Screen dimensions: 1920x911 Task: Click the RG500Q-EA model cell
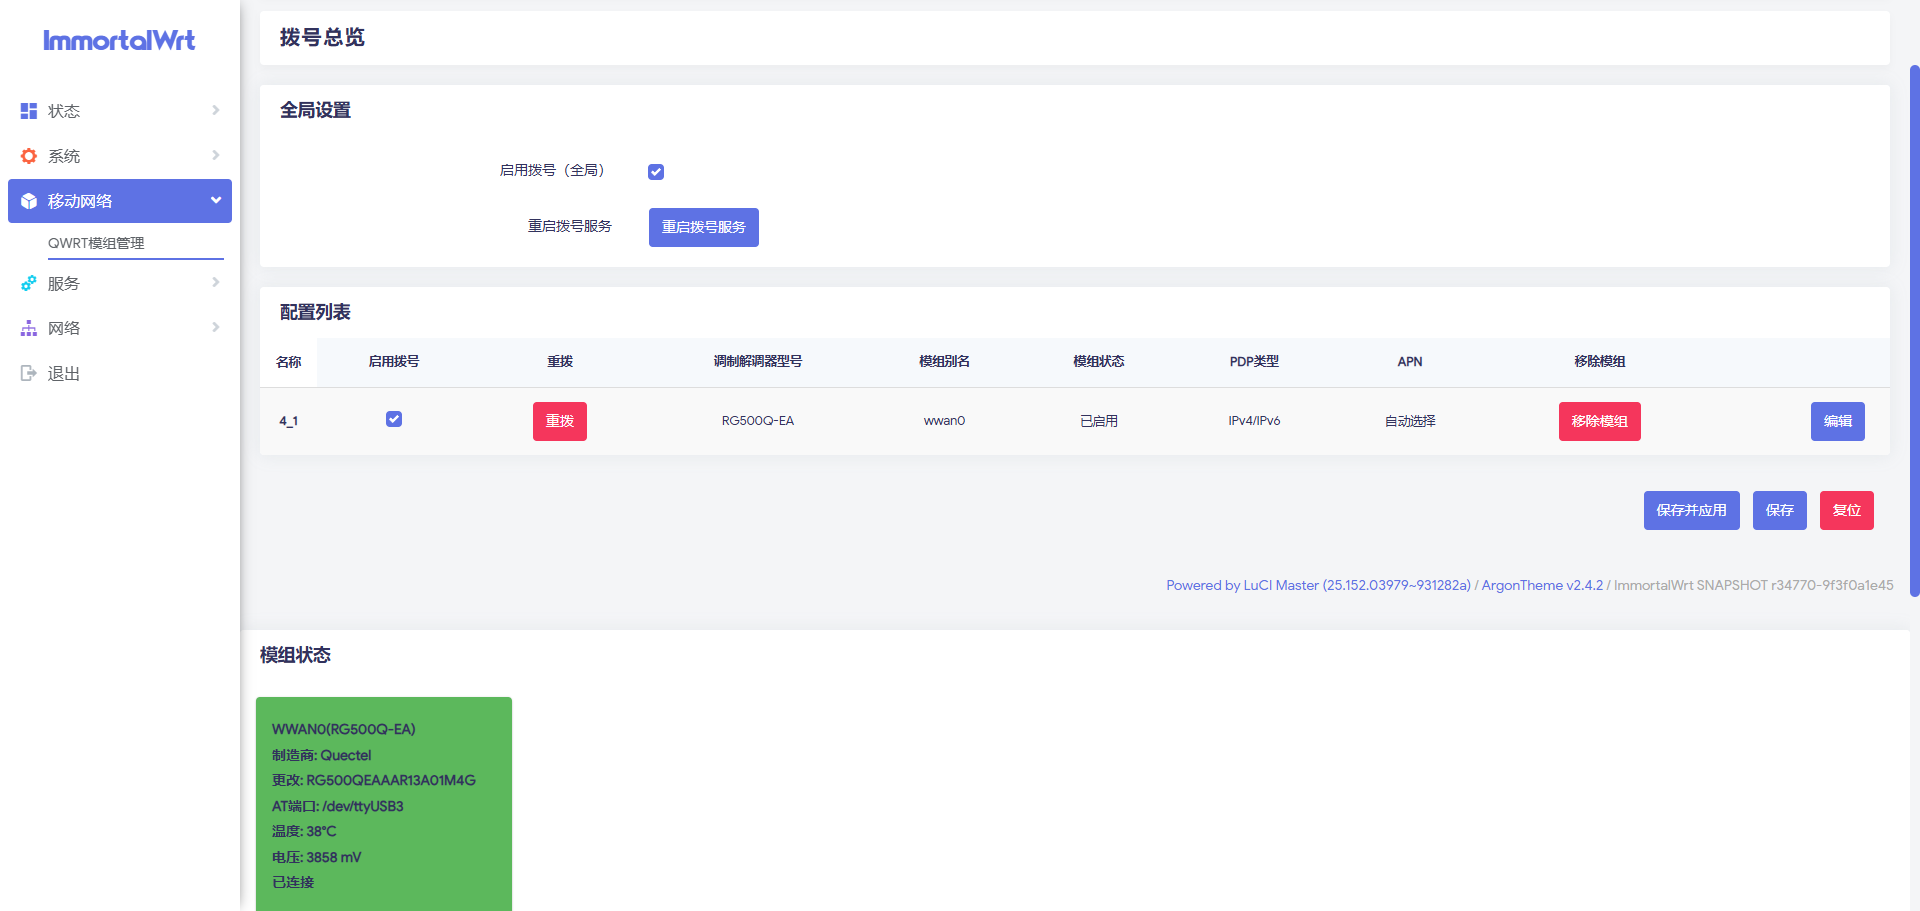(x=758, y=421)
